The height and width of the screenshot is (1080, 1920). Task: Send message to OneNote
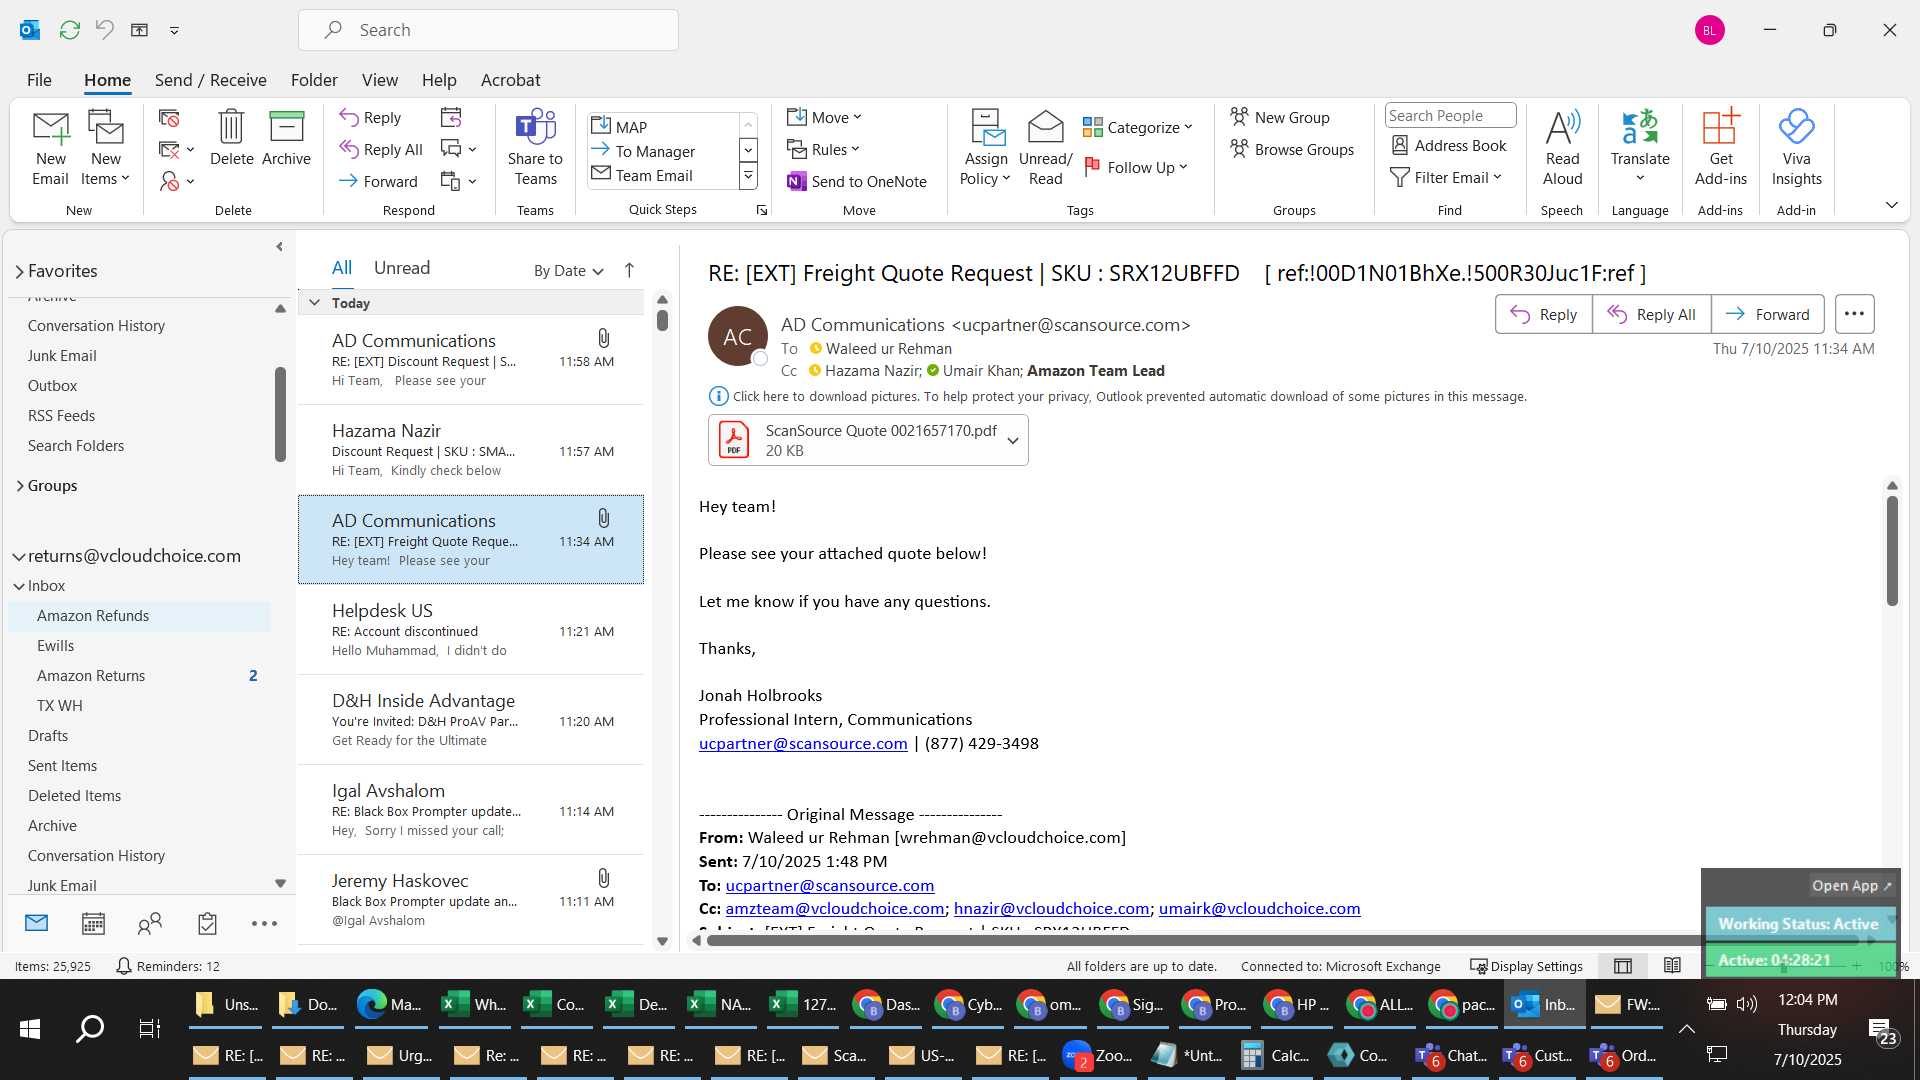point(857,181)
